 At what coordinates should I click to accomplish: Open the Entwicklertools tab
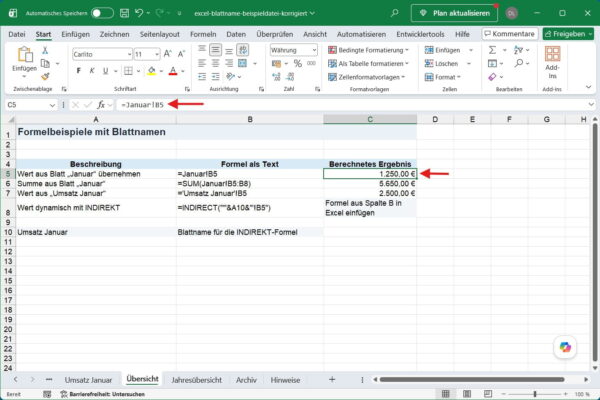pos(420,34)
